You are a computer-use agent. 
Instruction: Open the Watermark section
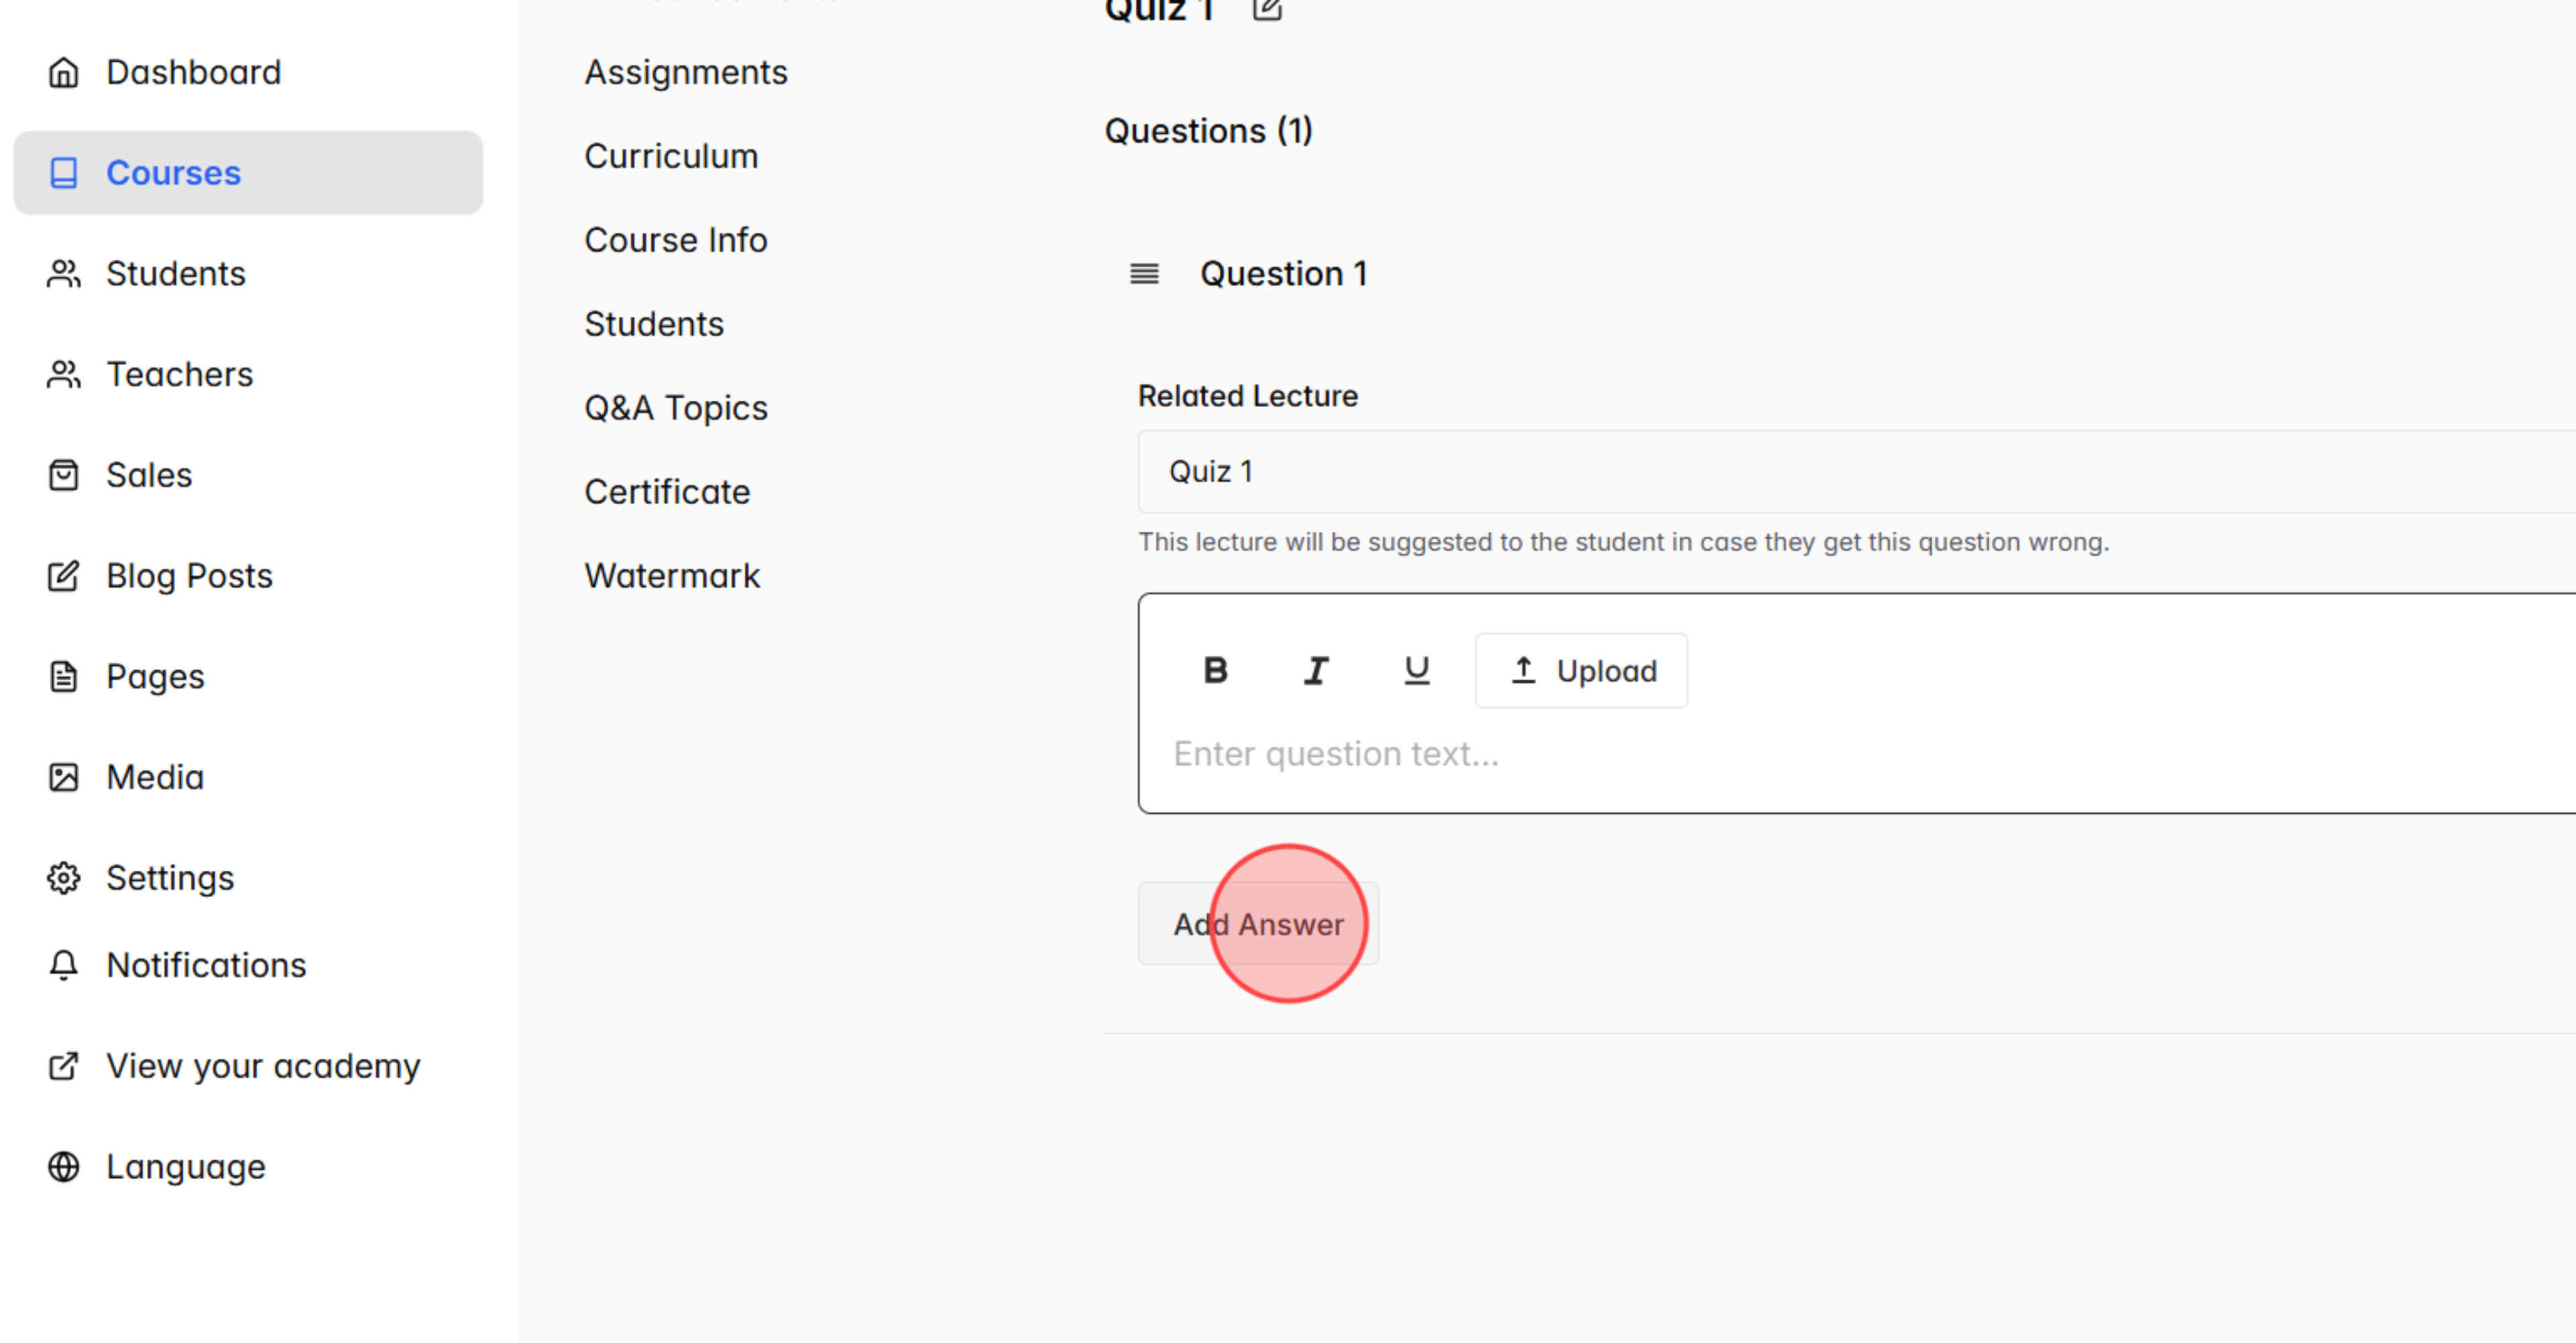pos(671,575)
